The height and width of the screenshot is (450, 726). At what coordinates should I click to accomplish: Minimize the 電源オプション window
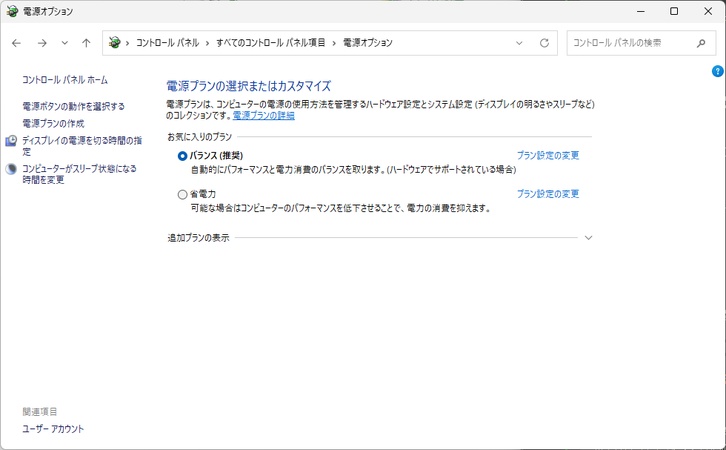coord(641,11)
